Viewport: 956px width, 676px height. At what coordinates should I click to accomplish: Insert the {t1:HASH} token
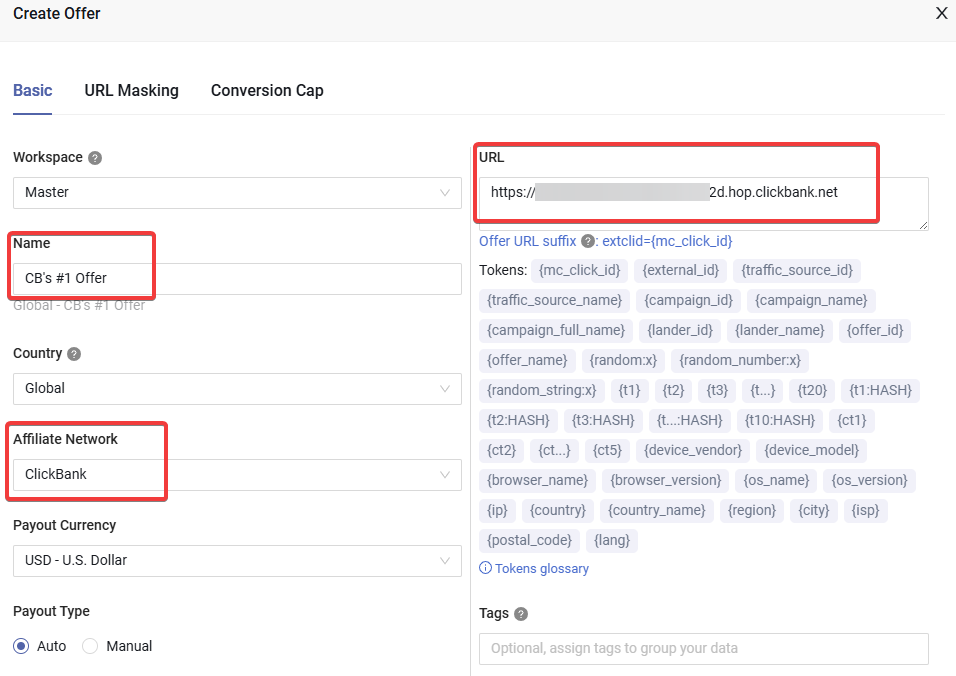click(880, 390)
